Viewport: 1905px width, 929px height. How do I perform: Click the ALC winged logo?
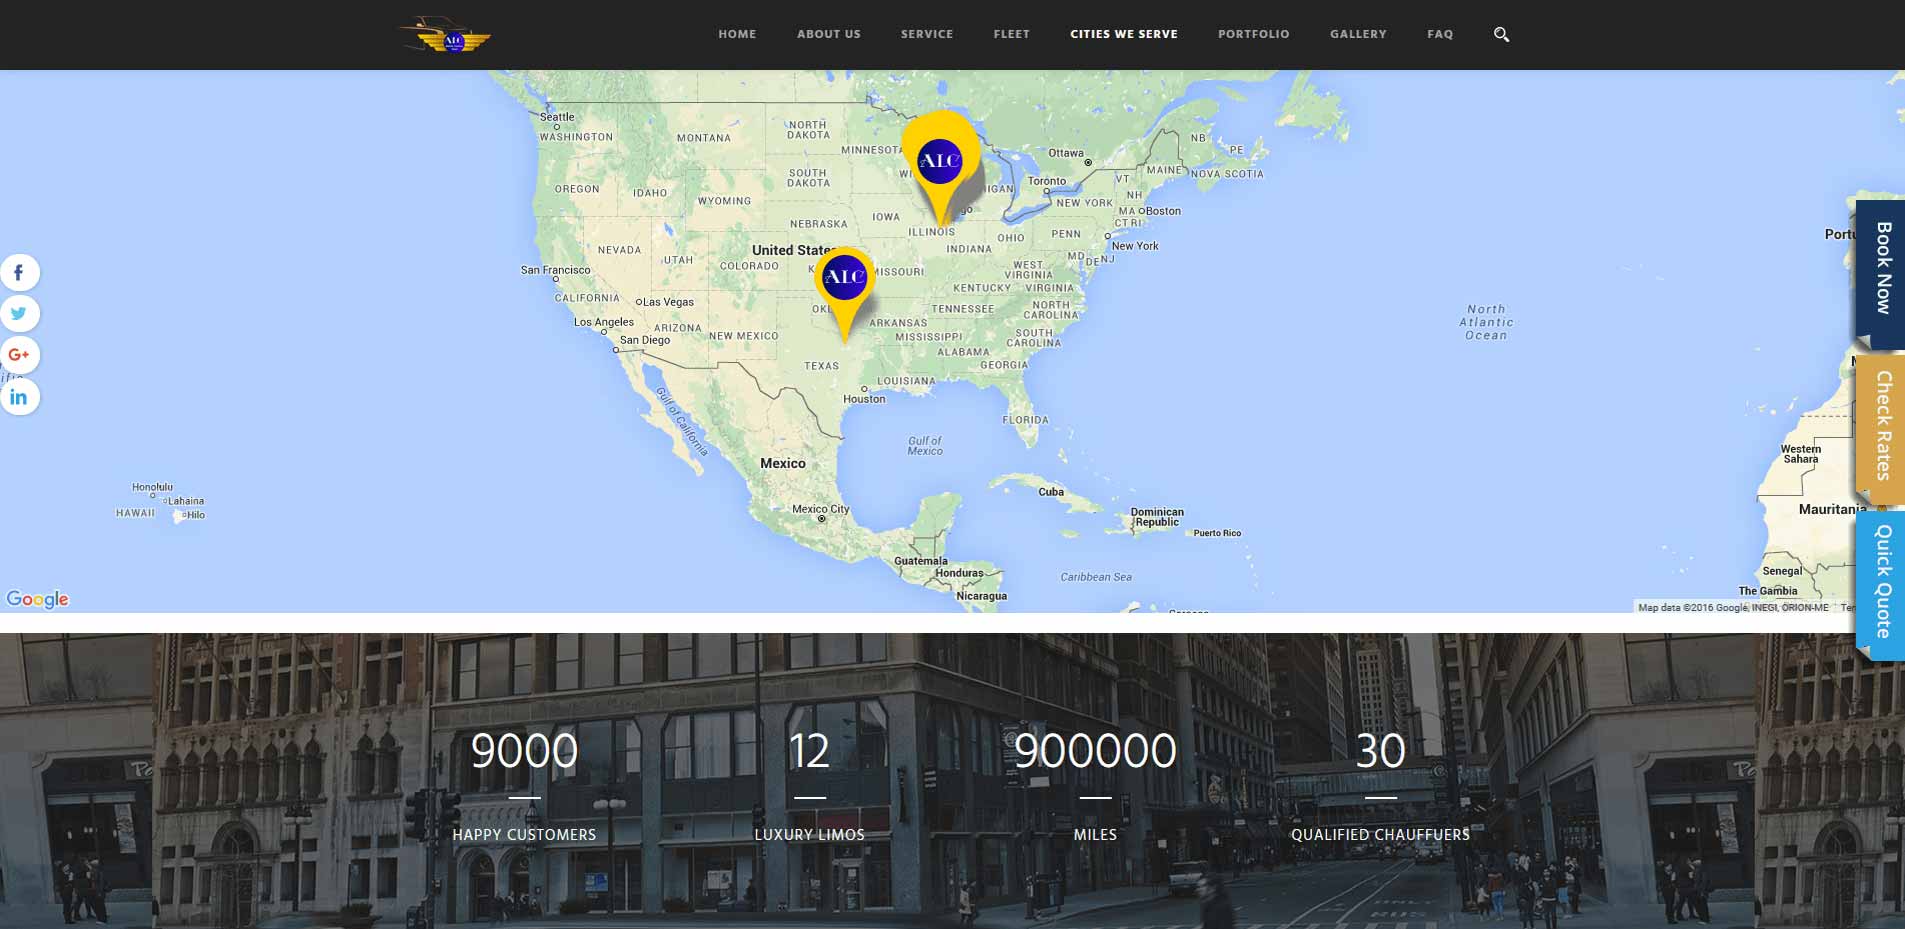pyautogui.click(x=446, y=35)
